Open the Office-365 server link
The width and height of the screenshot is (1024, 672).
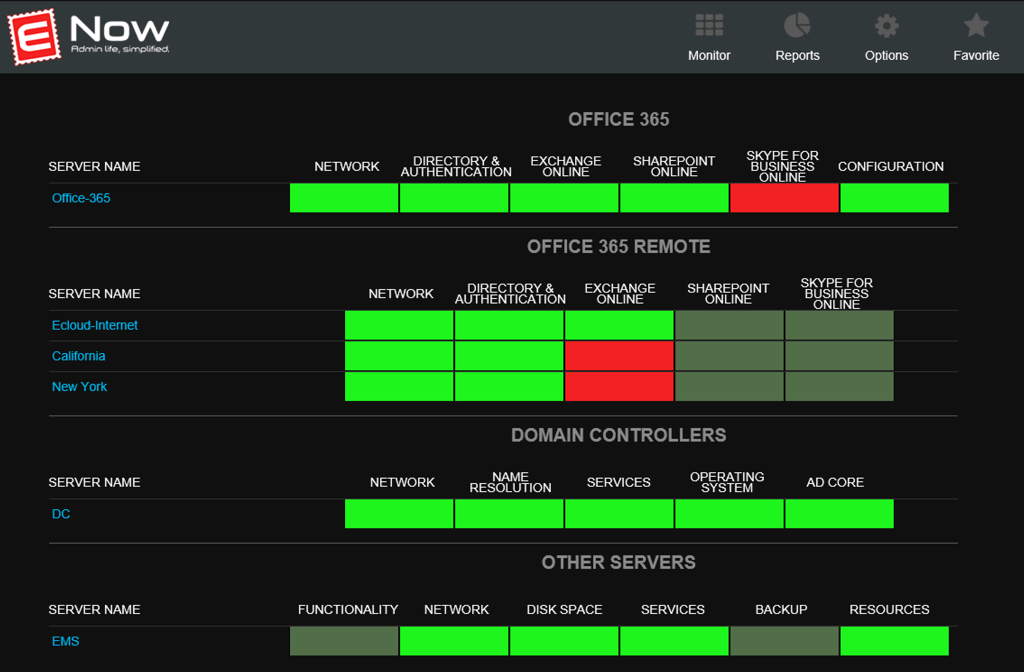tap(81, 198)
